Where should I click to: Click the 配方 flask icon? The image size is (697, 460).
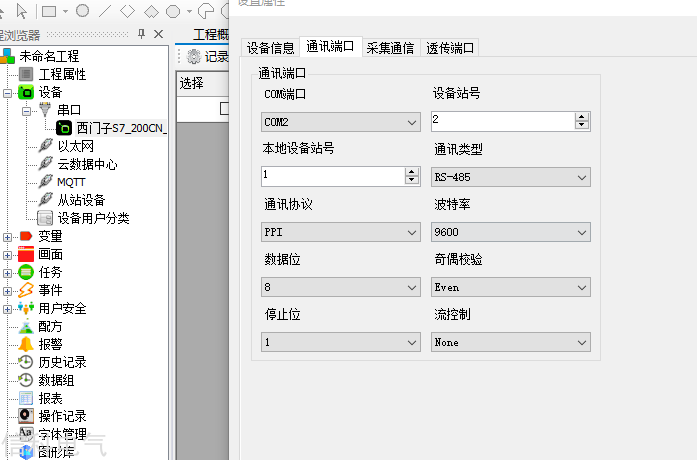click(x=26, y=326)
